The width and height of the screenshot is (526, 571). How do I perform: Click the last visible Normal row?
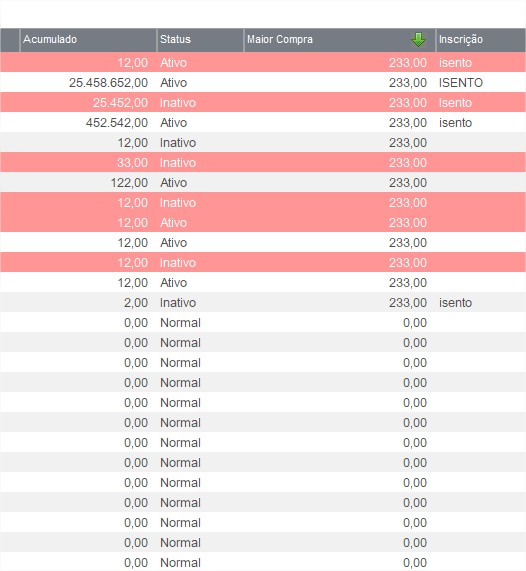coord(263,562)
